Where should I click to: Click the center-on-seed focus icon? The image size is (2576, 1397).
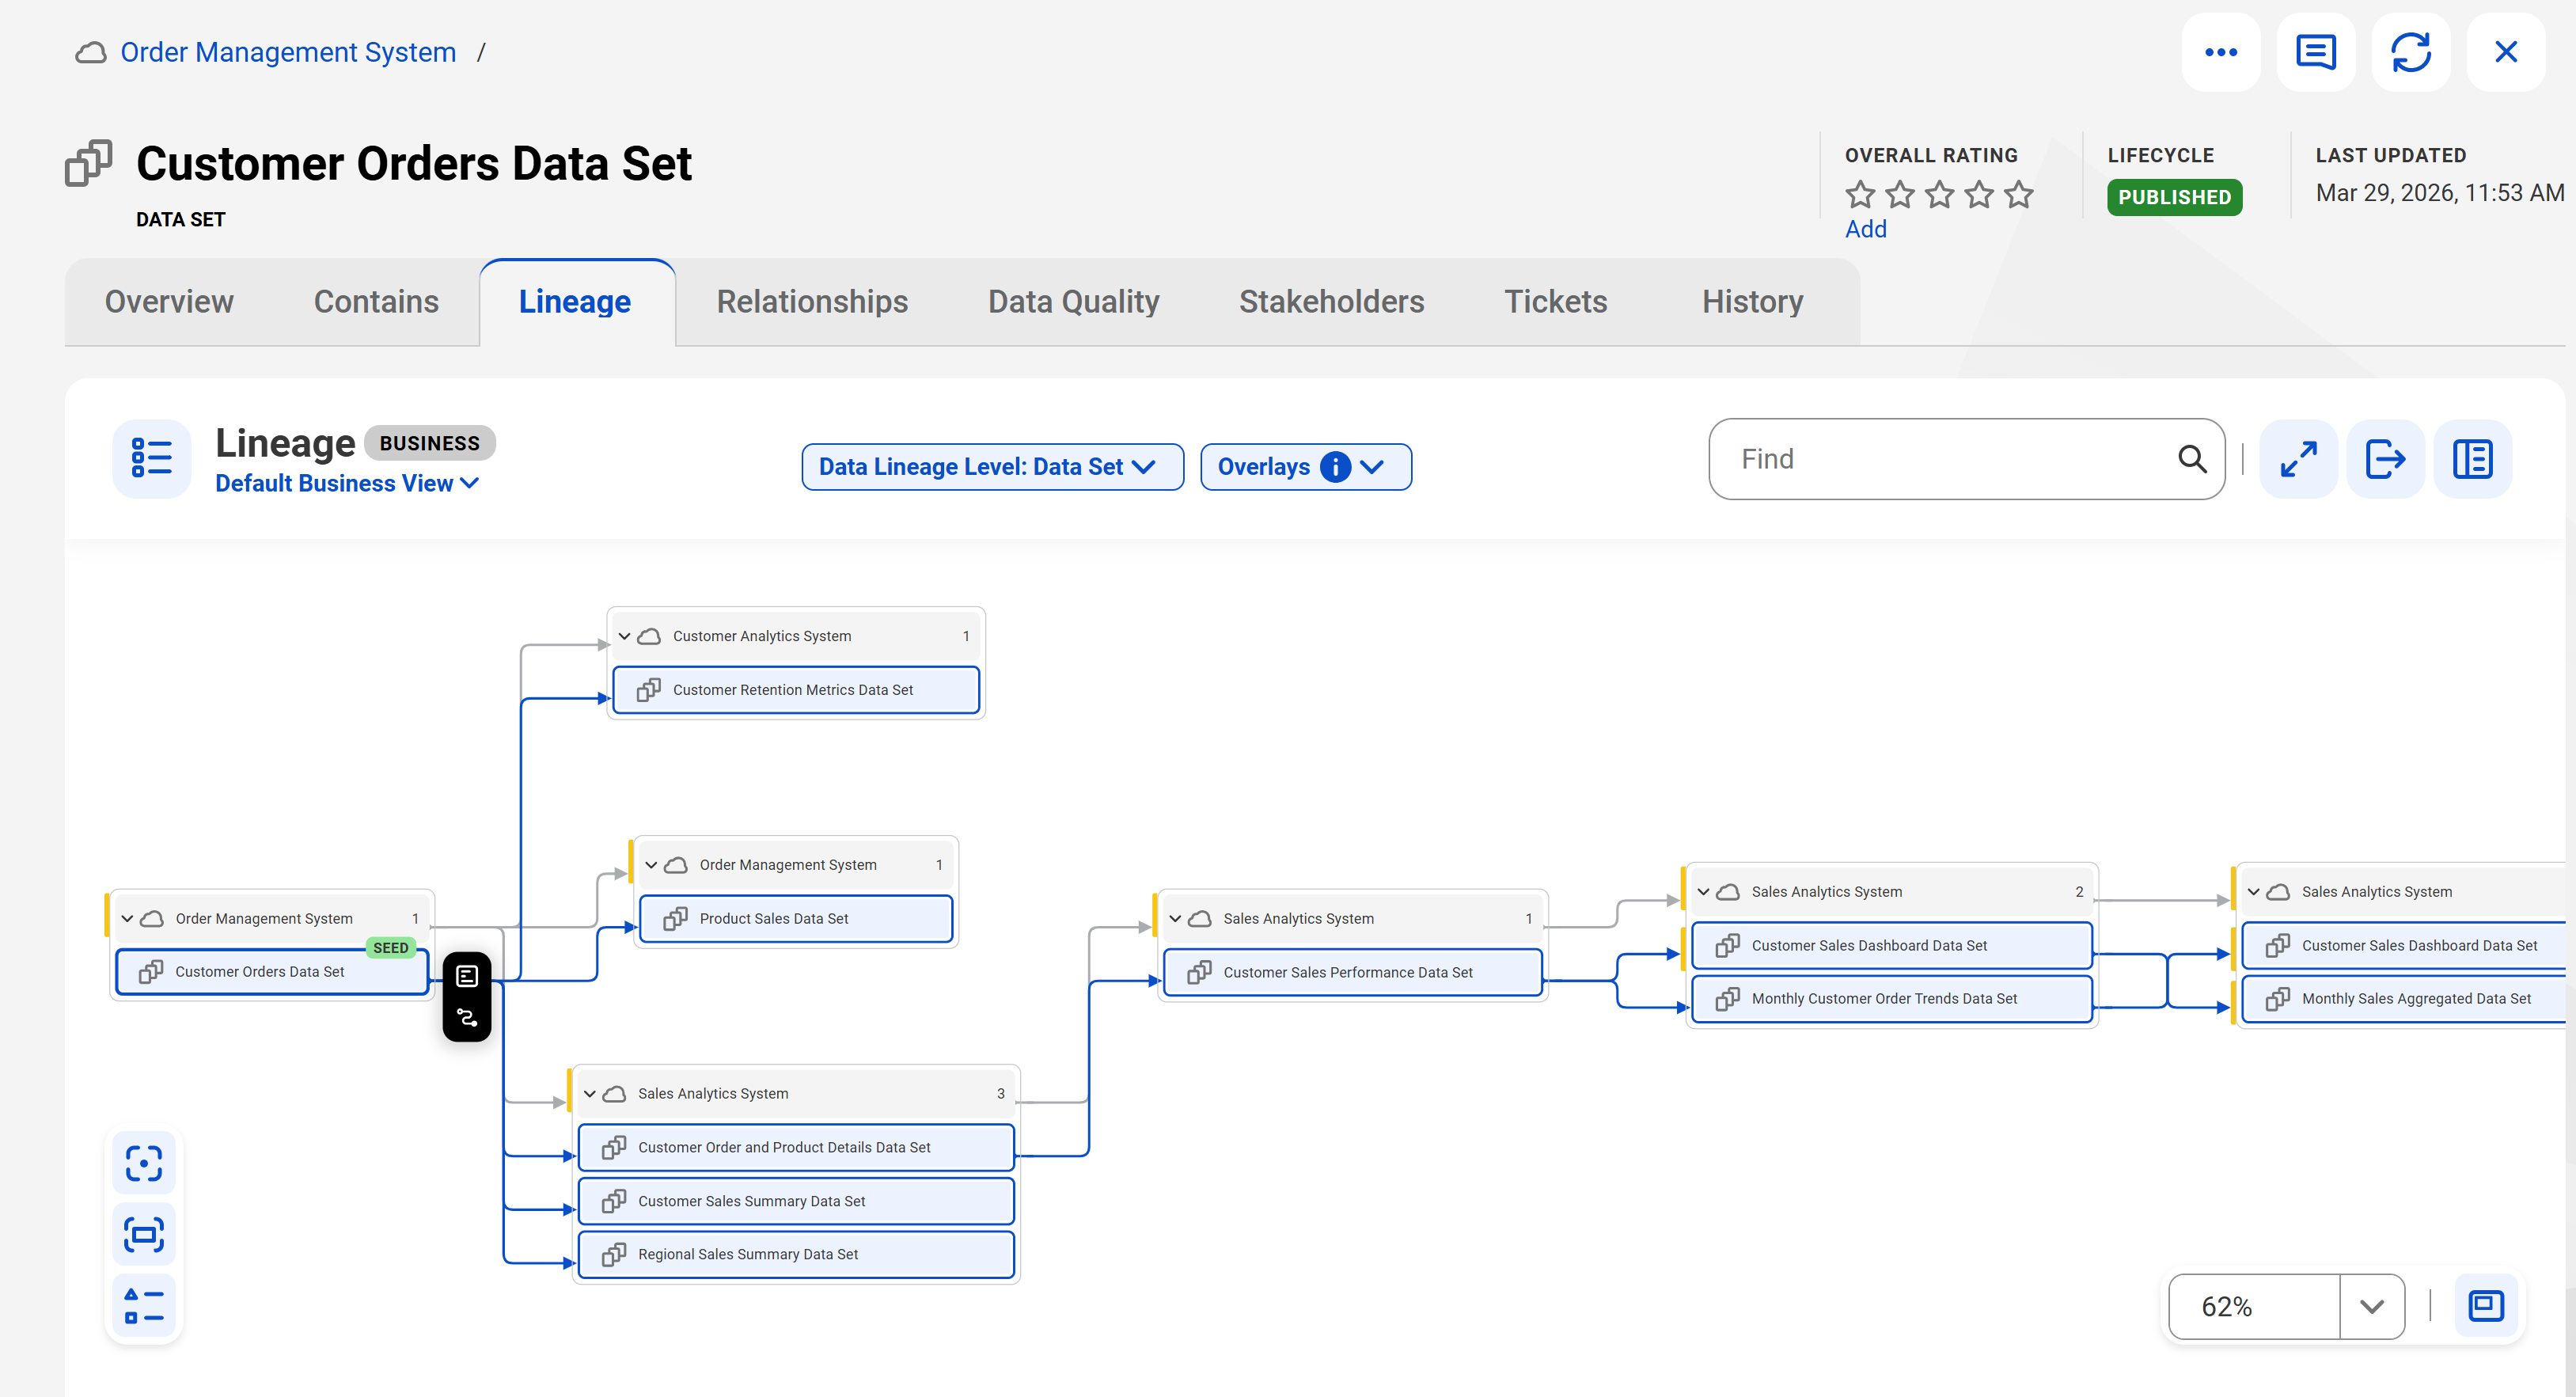[144, 1164]
